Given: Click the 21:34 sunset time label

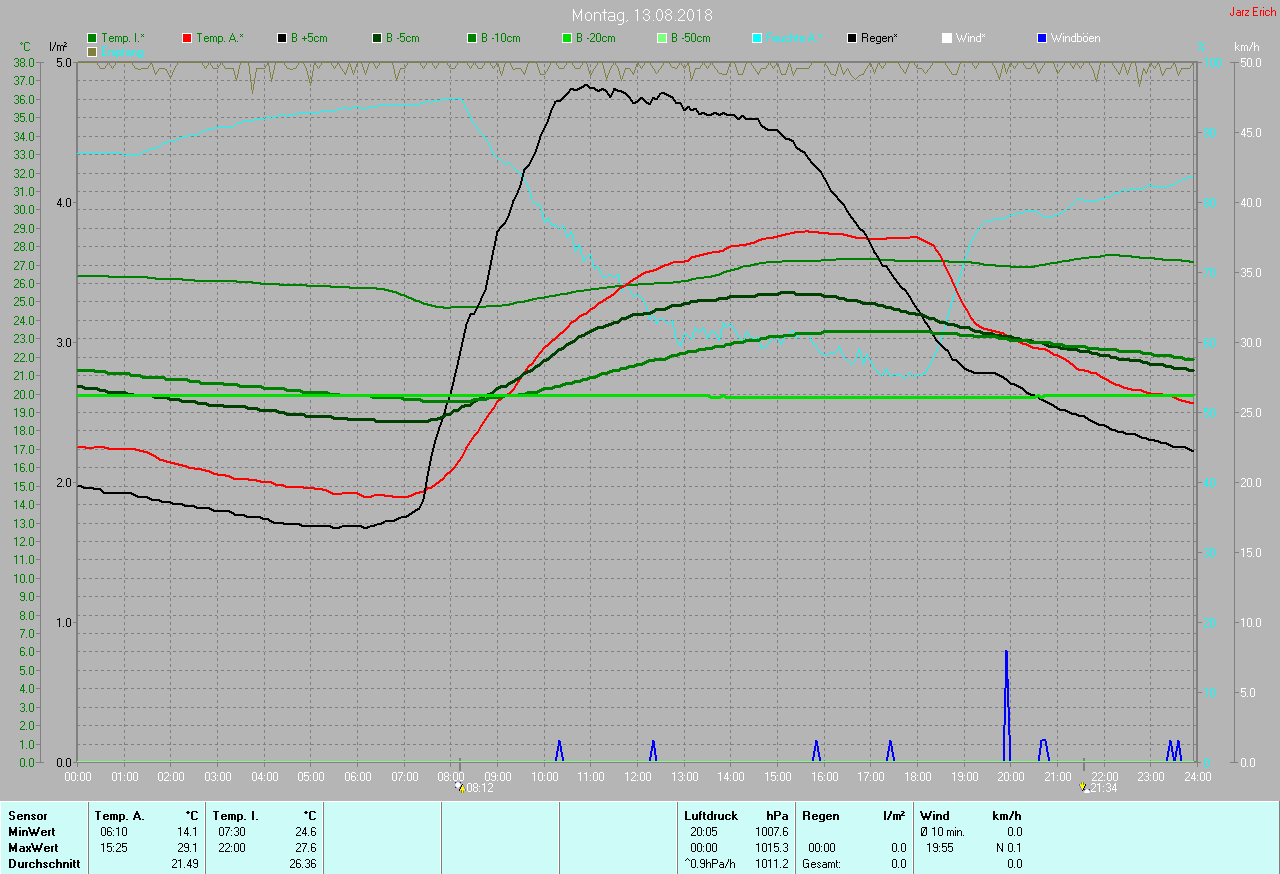Looking at the screenshot, I should (x=1104, y=788).
